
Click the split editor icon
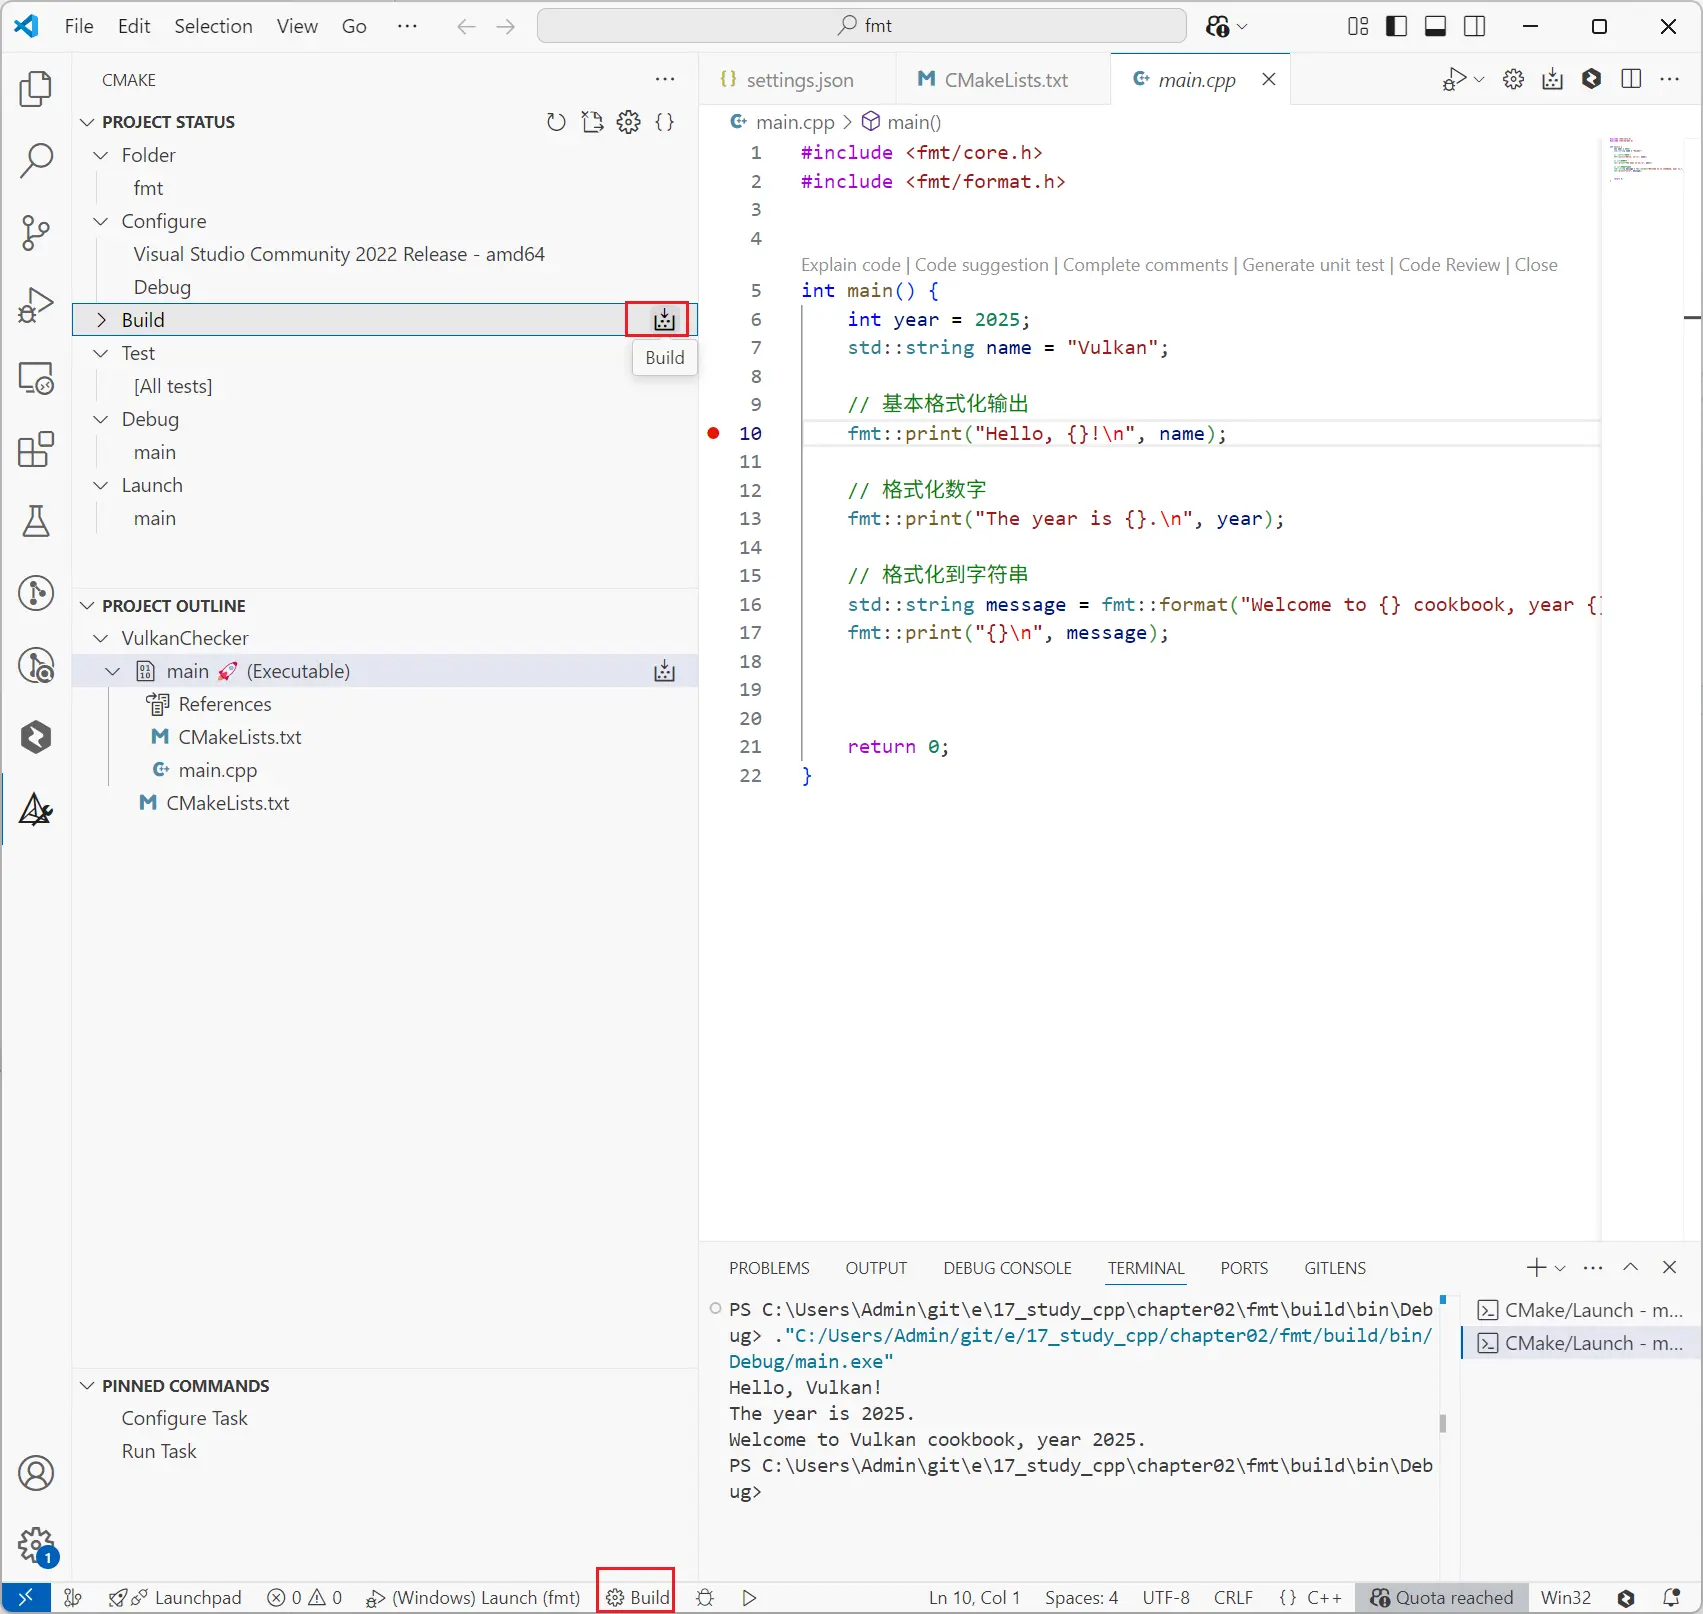click(x=1631, y=79)
